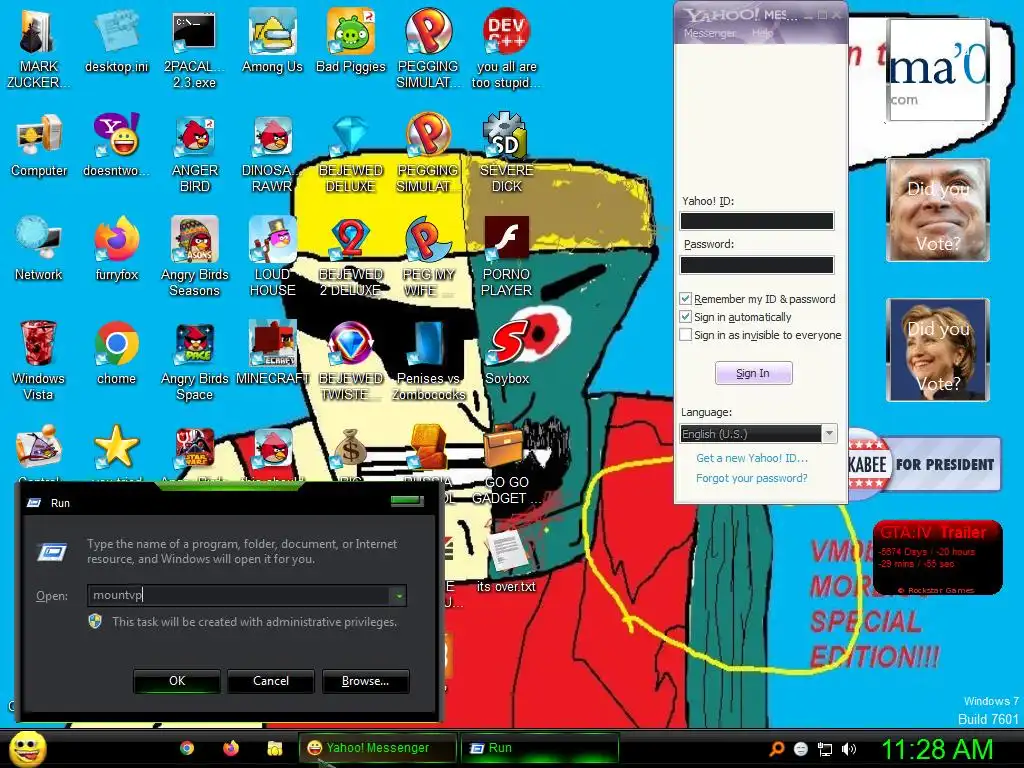The height and width of the screenshot is (768, 1024).
Task: Select the chome Chrome desktop icon
Action: [x=116, y=353]
